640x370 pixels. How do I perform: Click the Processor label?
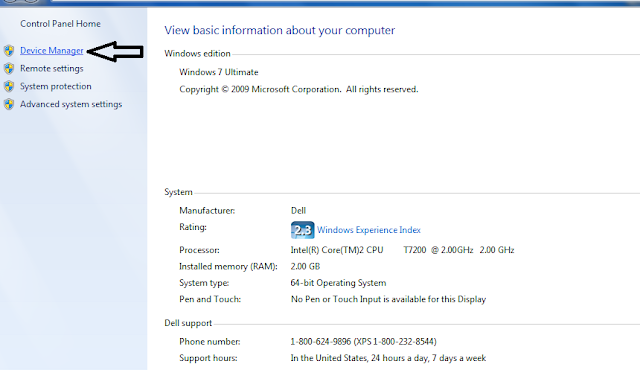pos(199,250)
